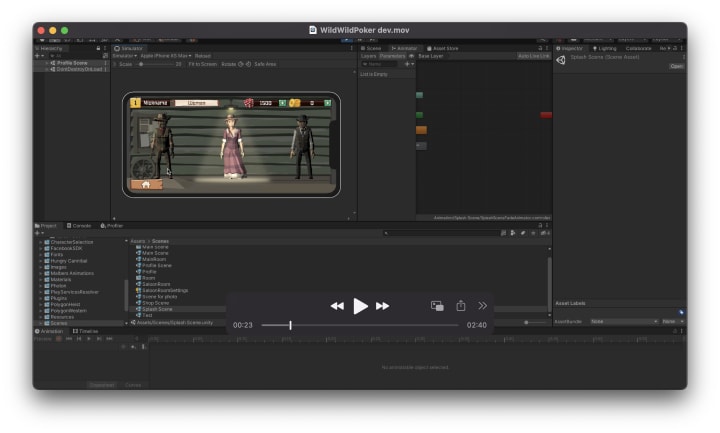Click Fit to Screen in Simulator
Screen dimensions: 720x433
202,64
